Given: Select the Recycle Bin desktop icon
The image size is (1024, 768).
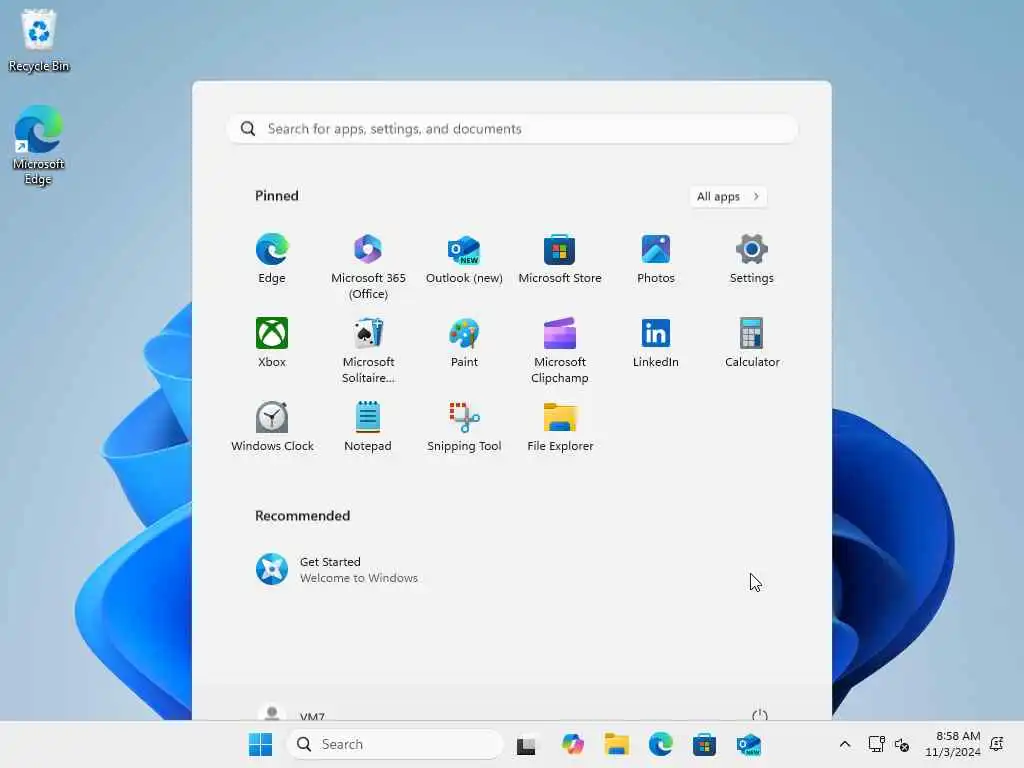Looking at the screenshot, I should tap(39, 40).
